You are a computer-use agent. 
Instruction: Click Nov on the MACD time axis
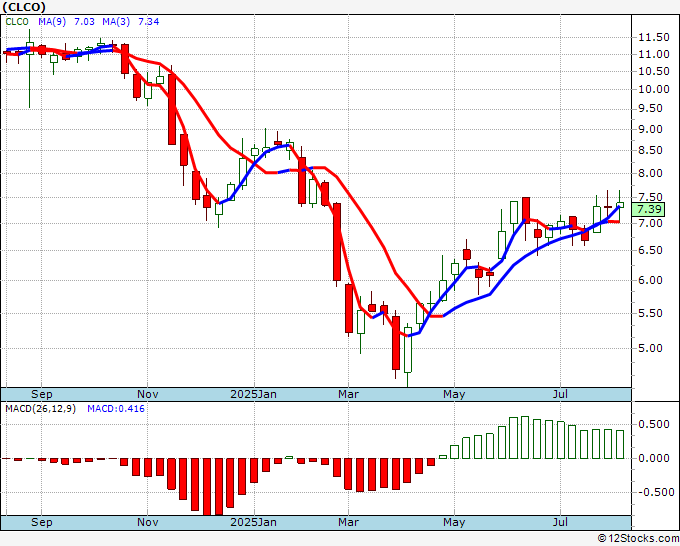[x=147, y=522]
